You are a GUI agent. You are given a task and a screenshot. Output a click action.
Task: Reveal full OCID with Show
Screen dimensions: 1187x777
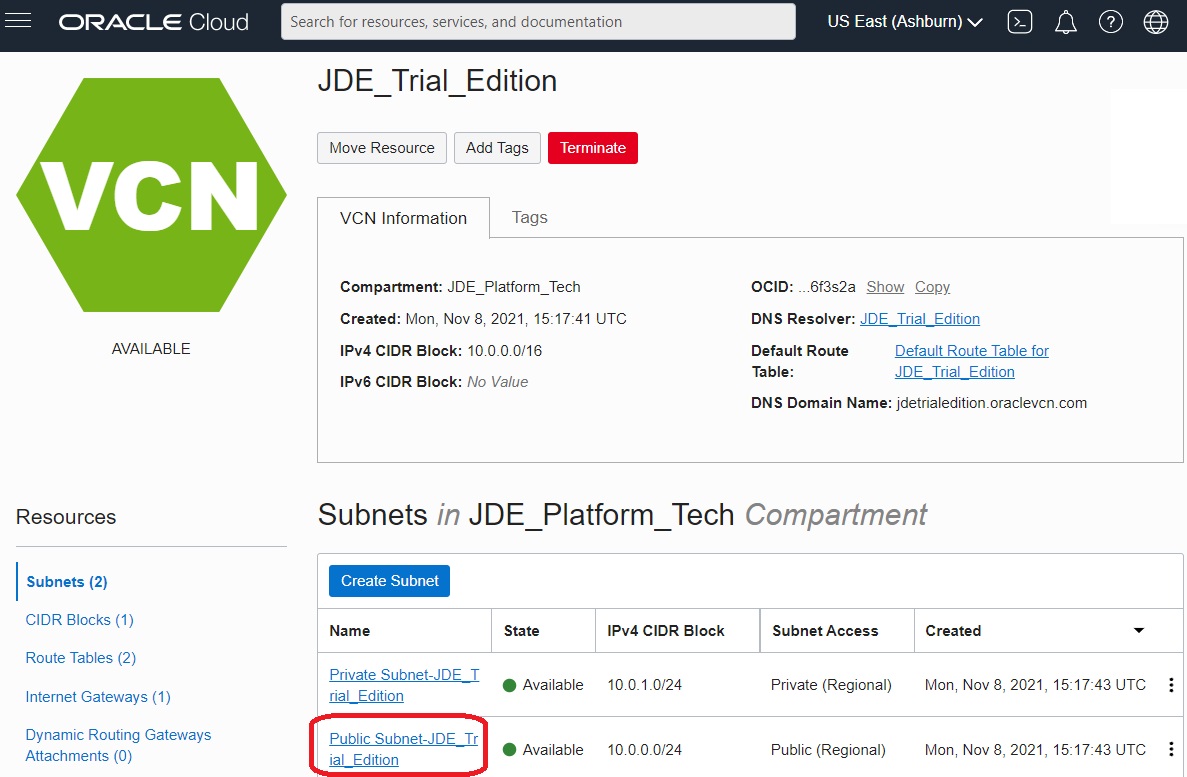coord(884,287)
